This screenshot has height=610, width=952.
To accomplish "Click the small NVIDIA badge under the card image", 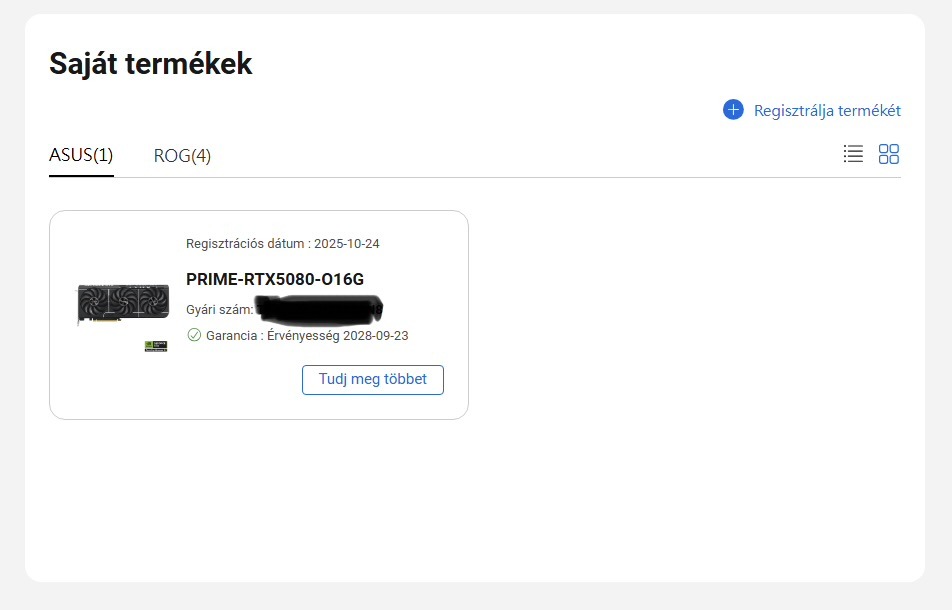I will click(155, 346).
